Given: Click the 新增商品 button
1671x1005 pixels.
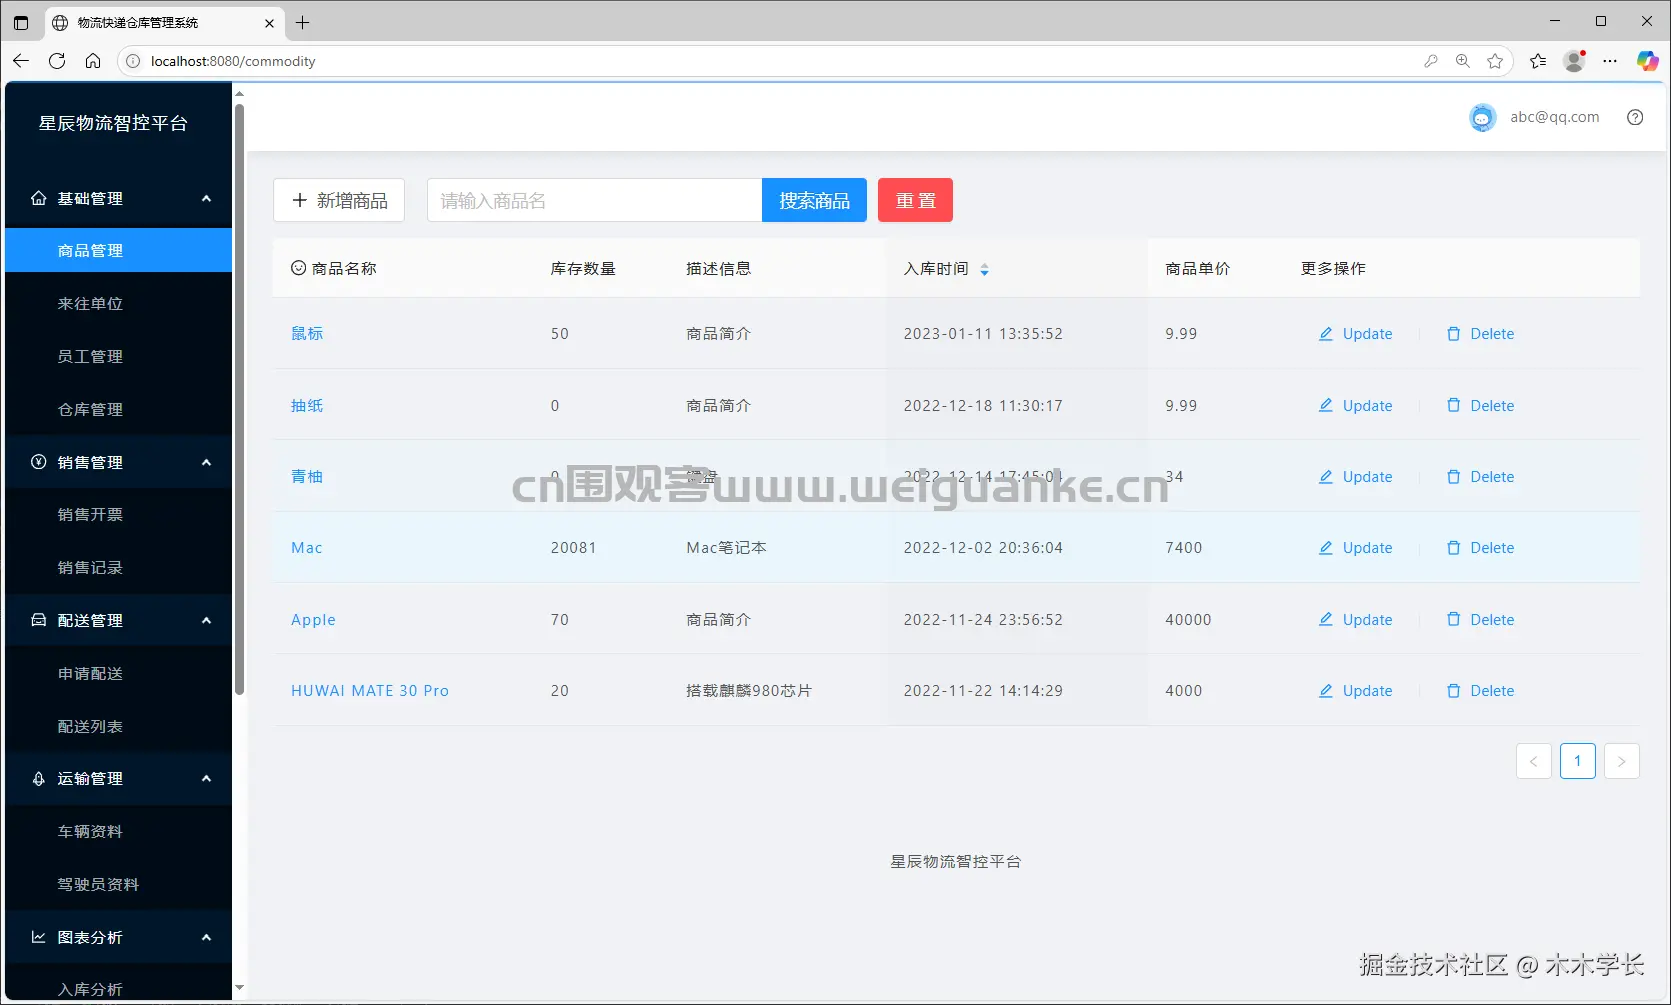Looking at the screenshot, I should coord(339,200).
